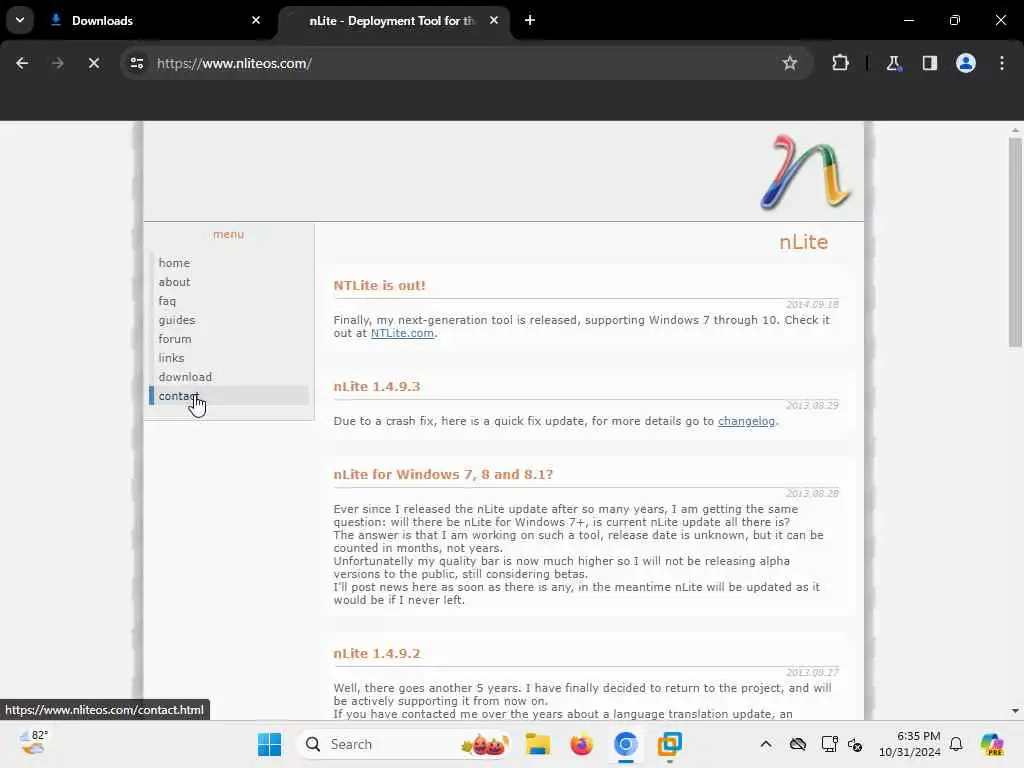This screenshot has width=1024, height=768.
Task: Show hidden system tray icons
Action: pyautogui.click(x=766, y=744)
